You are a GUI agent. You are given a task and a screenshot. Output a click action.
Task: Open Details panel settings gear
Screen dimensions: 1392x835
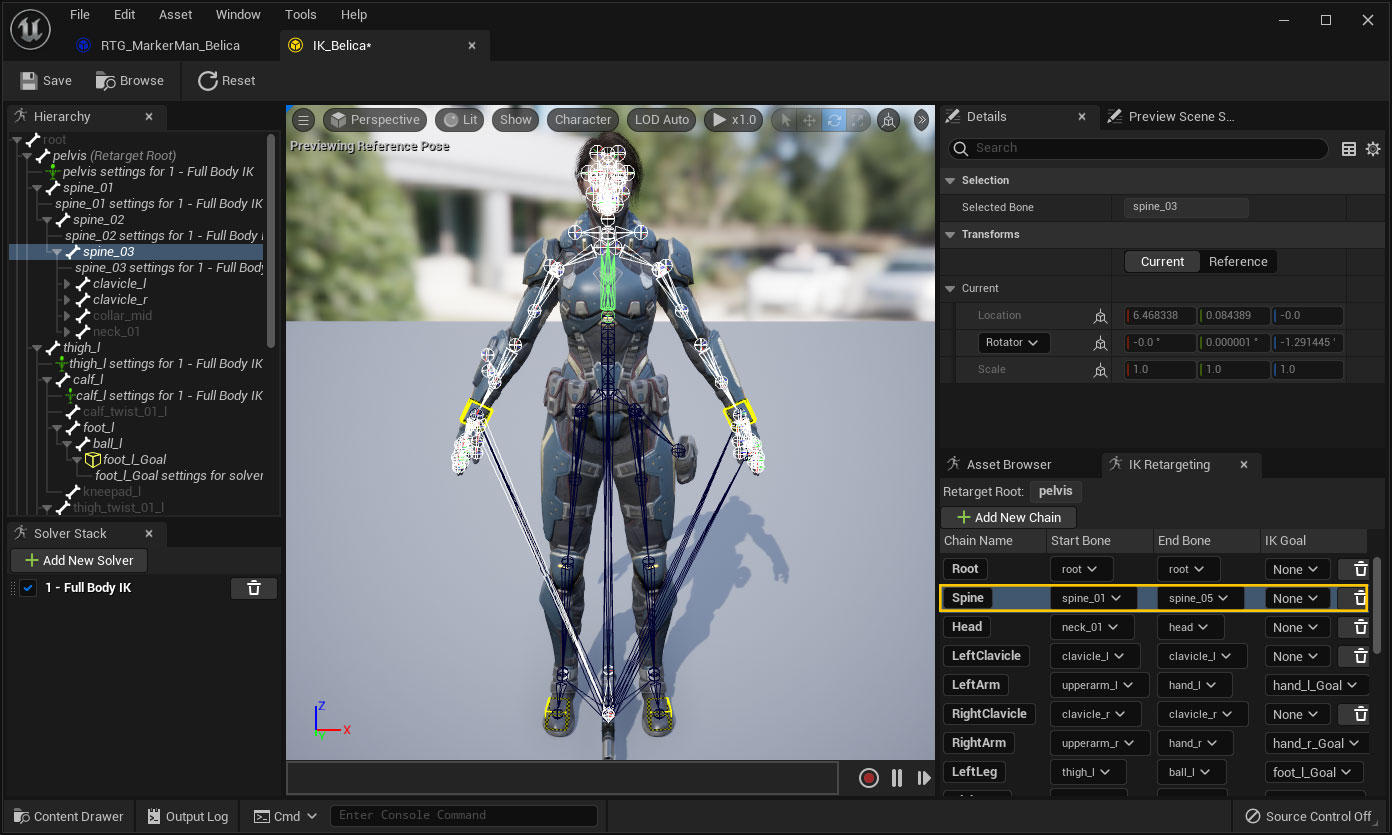(1373, 149)
